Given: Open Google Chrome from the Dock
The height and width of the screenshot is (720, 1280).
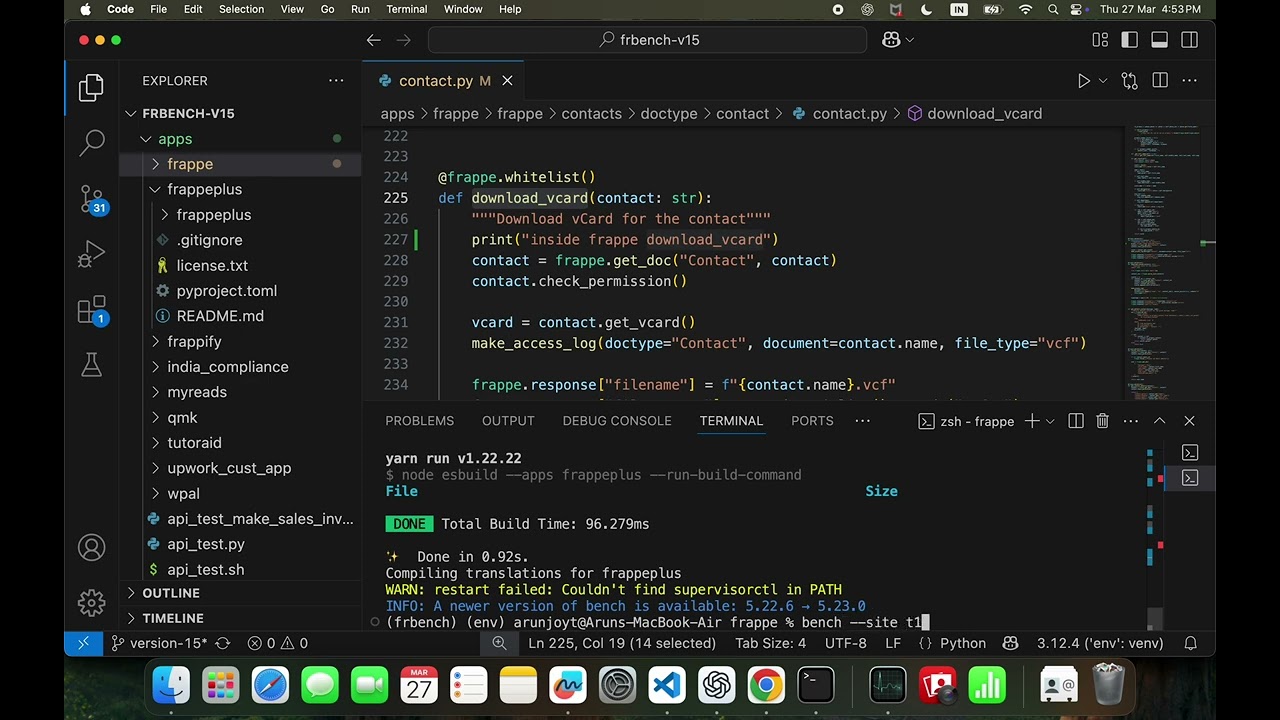Looking at the screenshot, I should point(766,686).
